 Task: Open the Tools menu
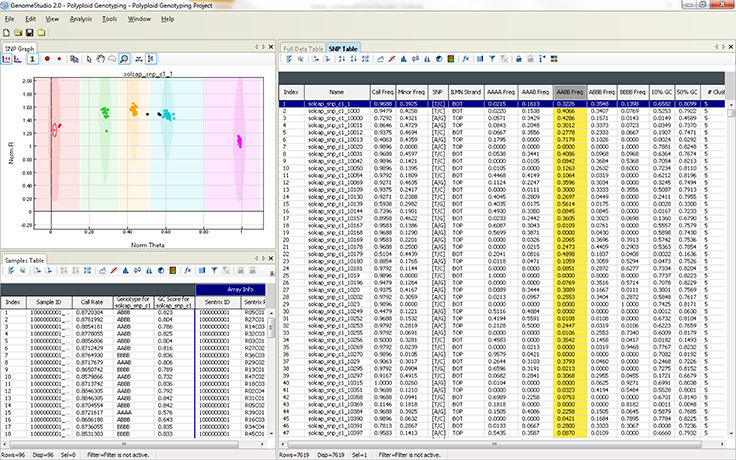(109, 19)
